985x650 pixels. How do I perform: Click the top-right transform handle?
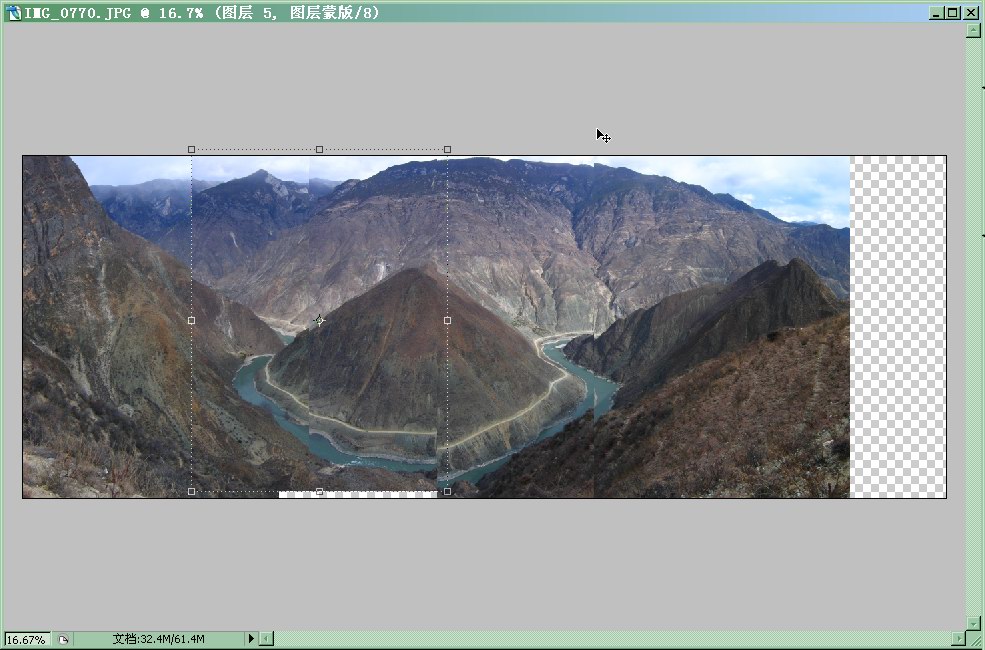click(447, 149)
